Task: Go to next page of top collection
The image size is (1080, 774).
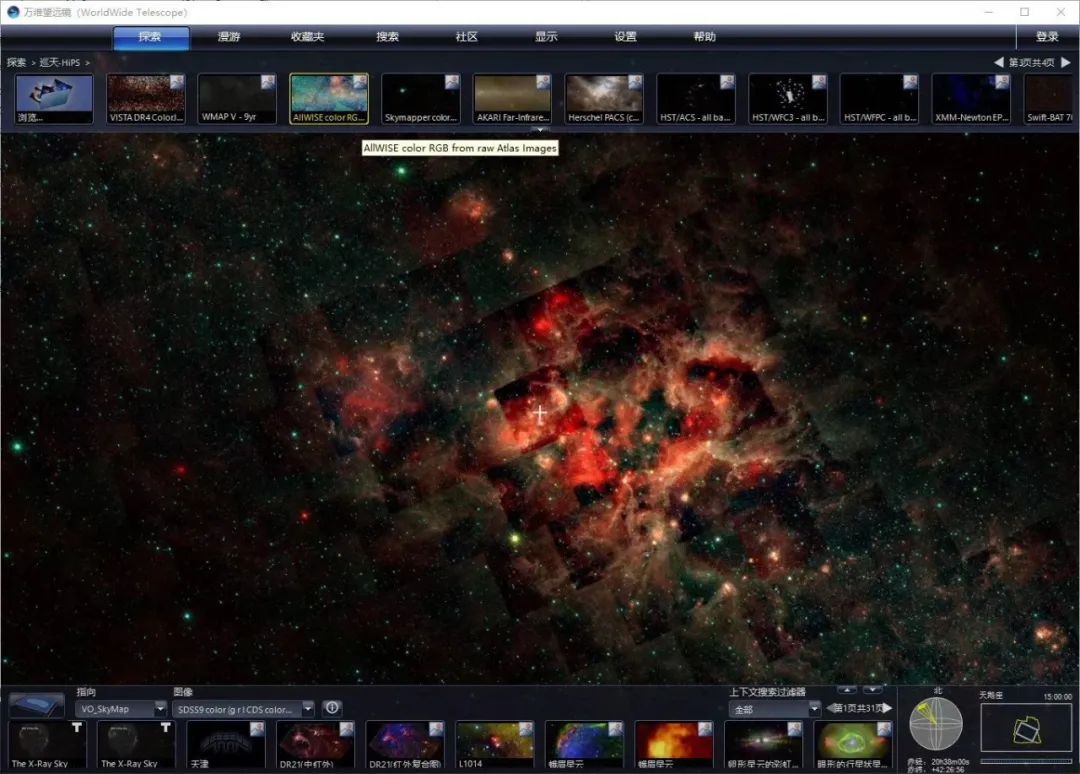Action: point(1065,63)
